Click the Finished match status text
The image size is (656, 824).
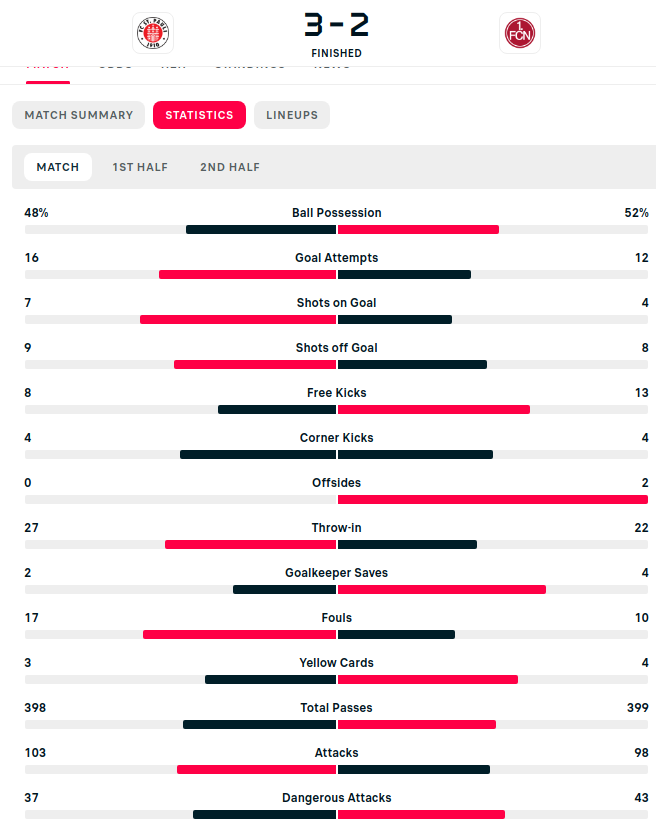[336, 53]
